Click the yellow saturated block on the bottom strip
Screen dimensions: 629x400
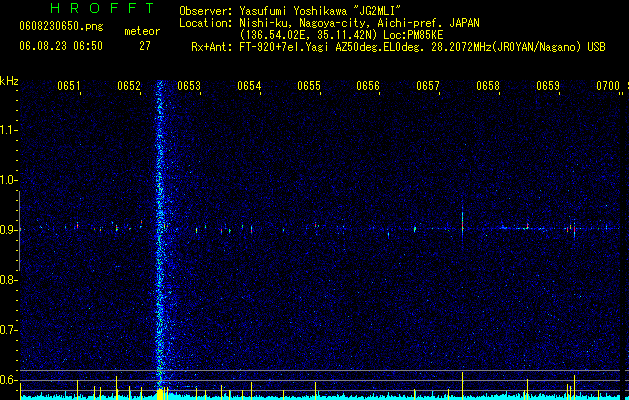160,394
